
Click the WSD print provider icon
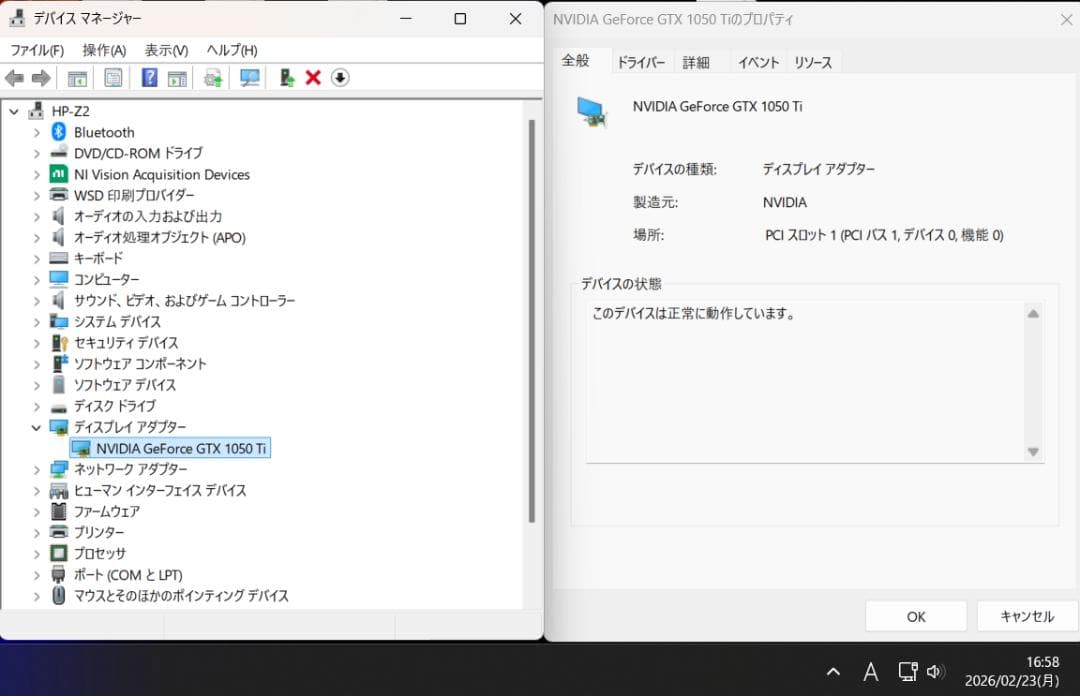point(59,195)
